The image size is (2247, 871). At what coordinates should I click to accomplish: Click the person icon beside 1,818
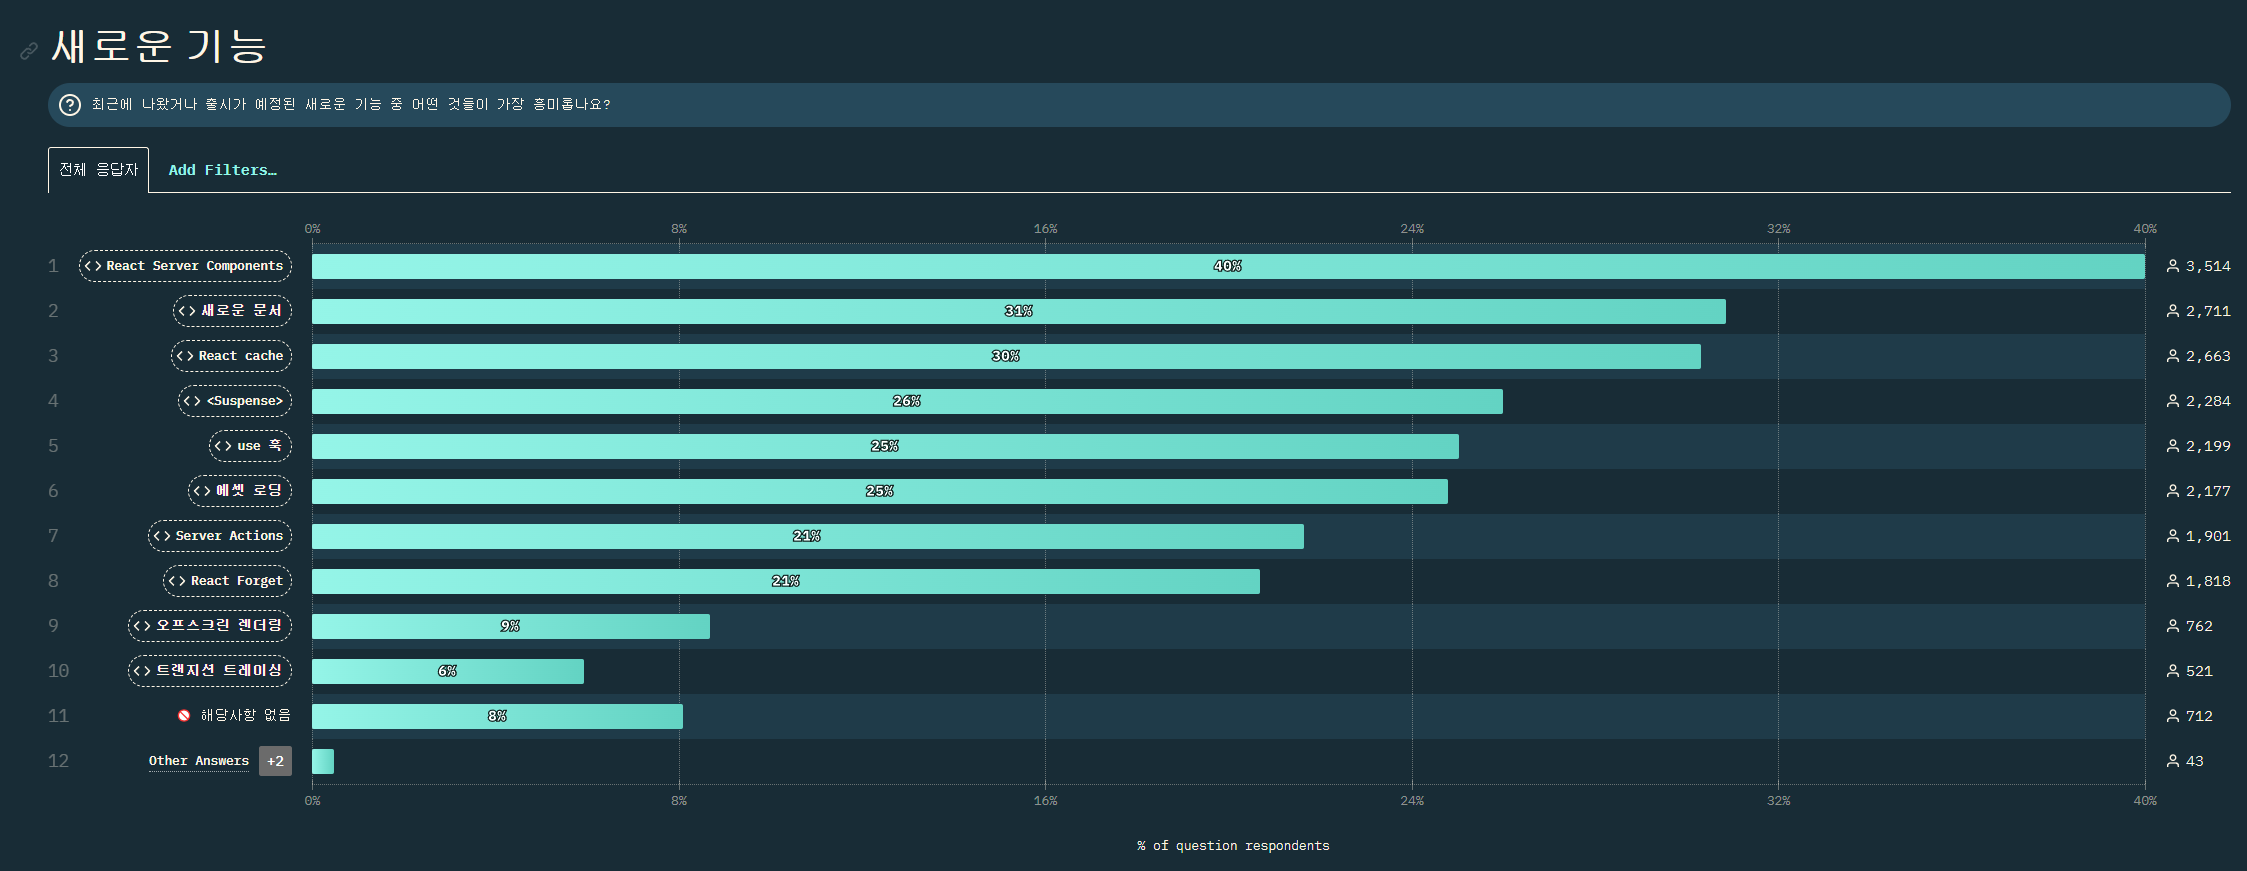pyautogui.click(x=2173, y=581)
